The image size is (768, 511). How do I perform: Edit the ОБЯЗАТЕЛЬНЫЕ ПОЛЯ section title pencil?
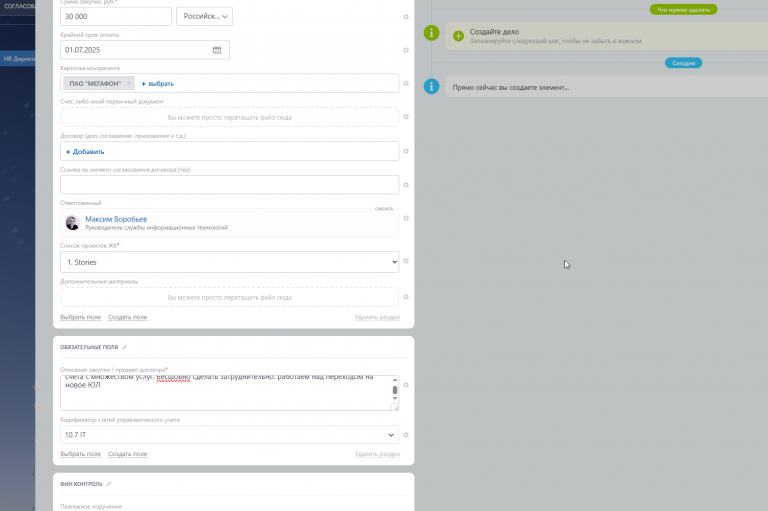coord(124,347)
